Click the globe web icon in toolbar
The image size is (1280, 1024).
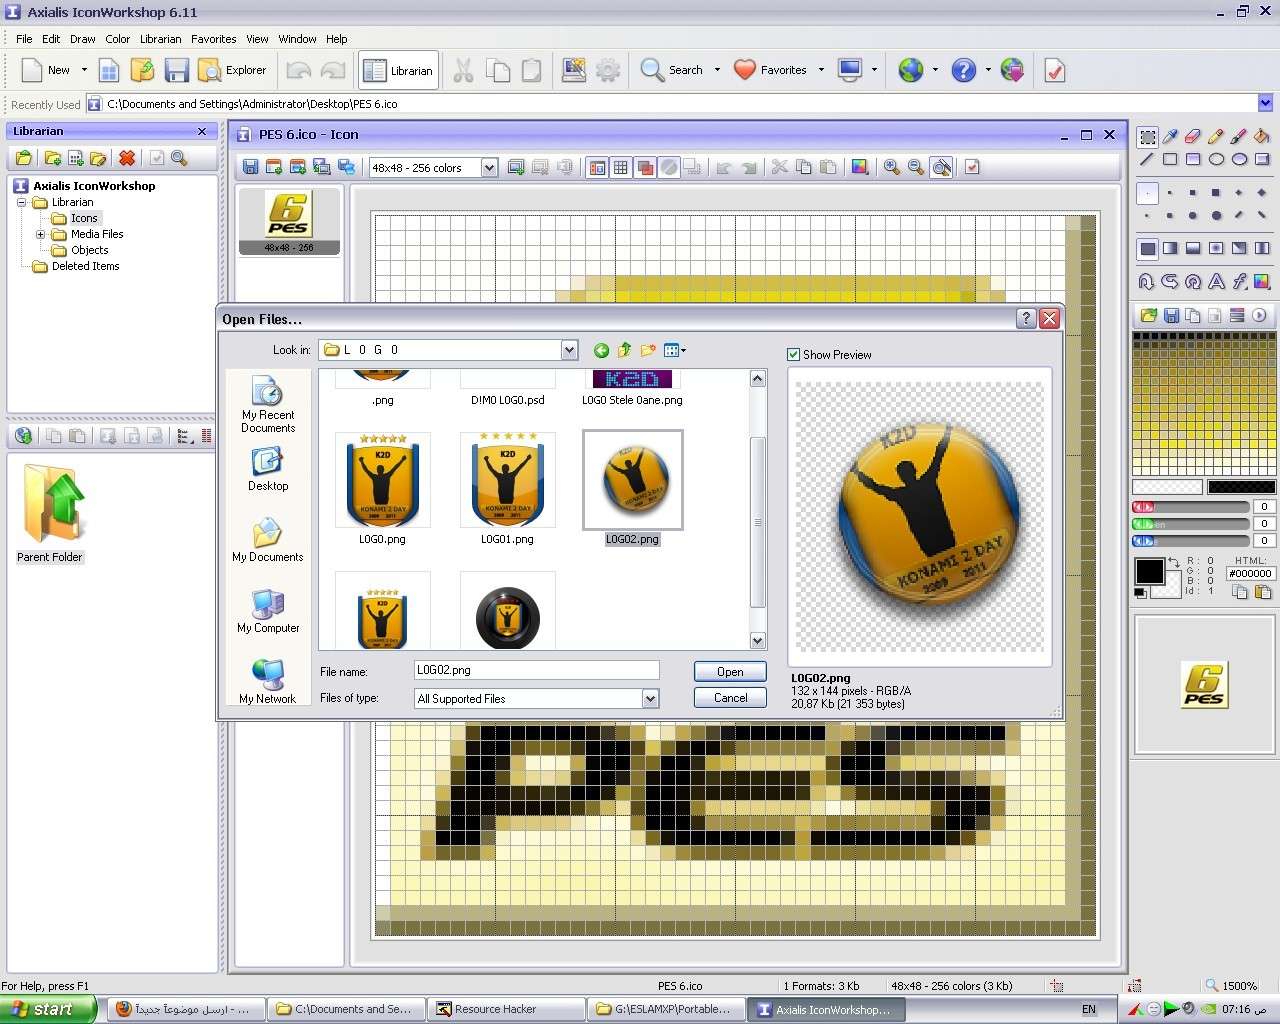tap(910, 70)
